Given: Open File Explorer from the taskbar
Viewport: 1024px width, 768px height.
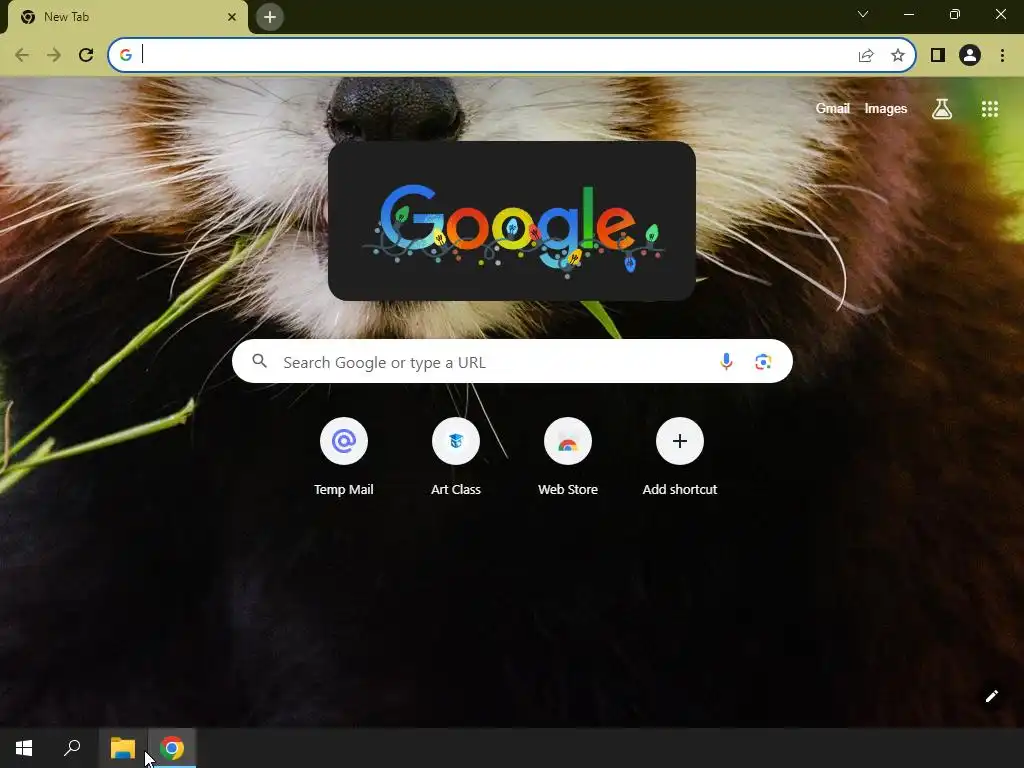Looking at the screenshot, I should click(x=123, y=748).
